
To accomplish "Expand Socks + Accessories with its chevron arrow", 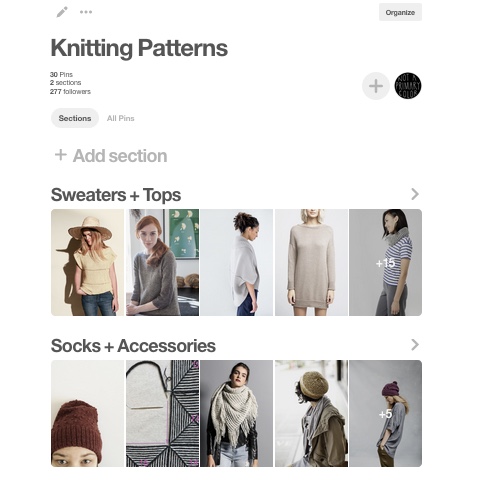I will [415, 345].
